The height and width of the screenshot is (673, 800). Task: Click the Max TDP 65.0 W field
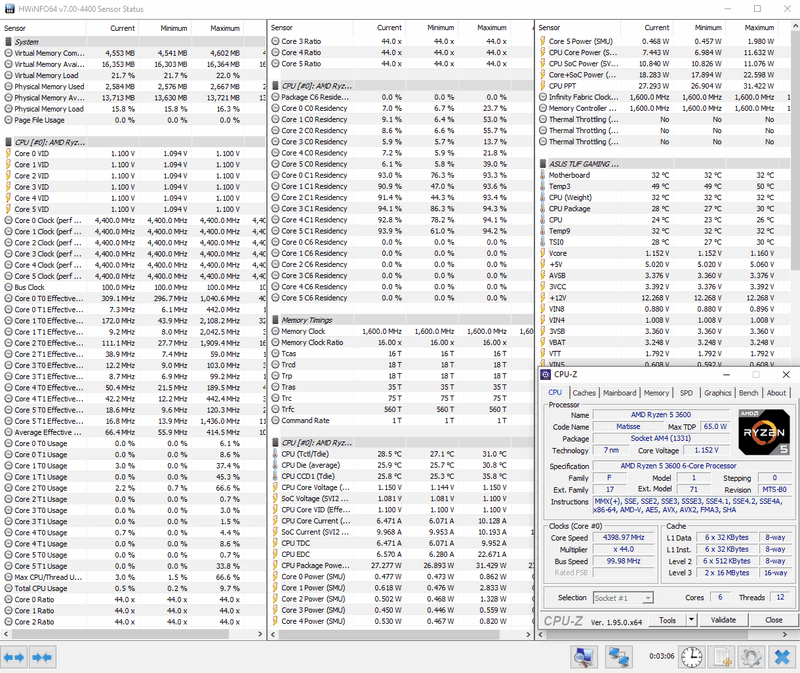pos(715,426)
